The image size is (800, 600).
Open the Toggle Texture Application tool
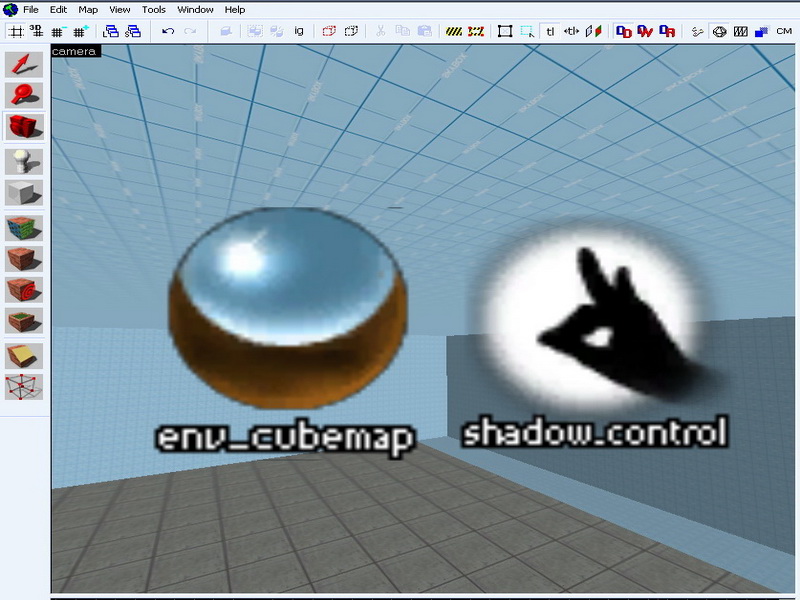(24, 229)
